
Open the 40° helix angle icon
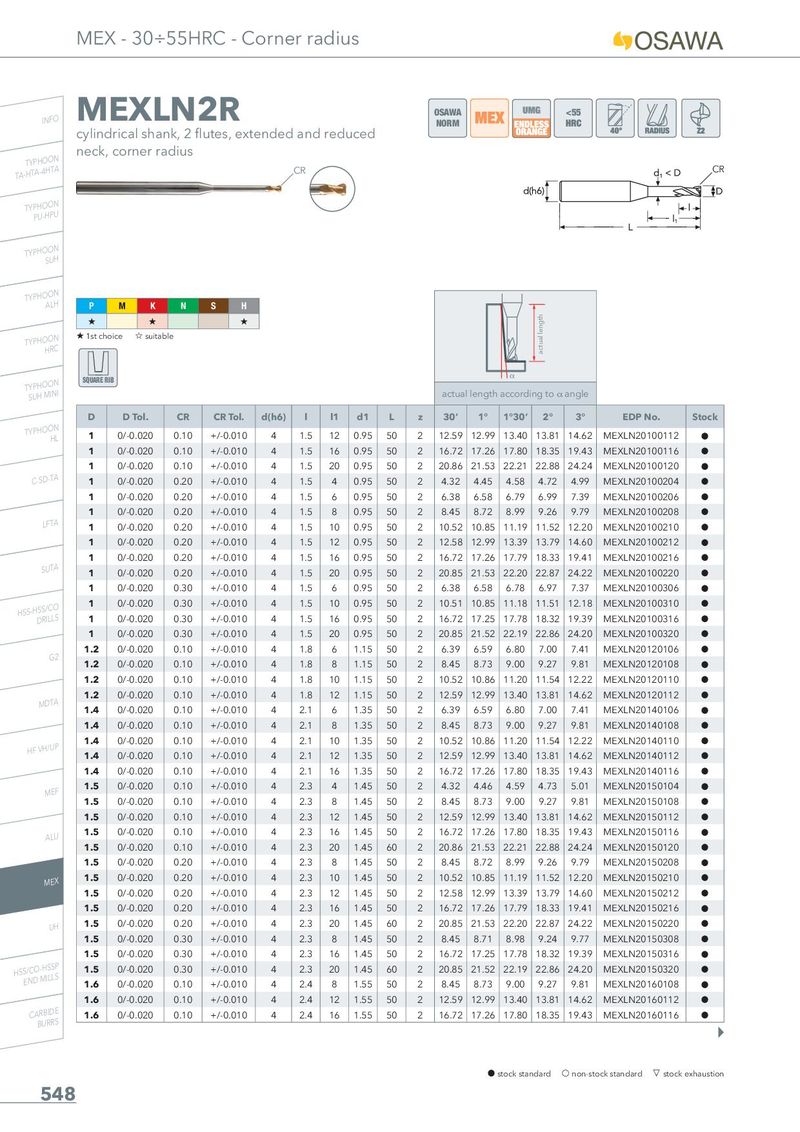[x=615, y=118]
